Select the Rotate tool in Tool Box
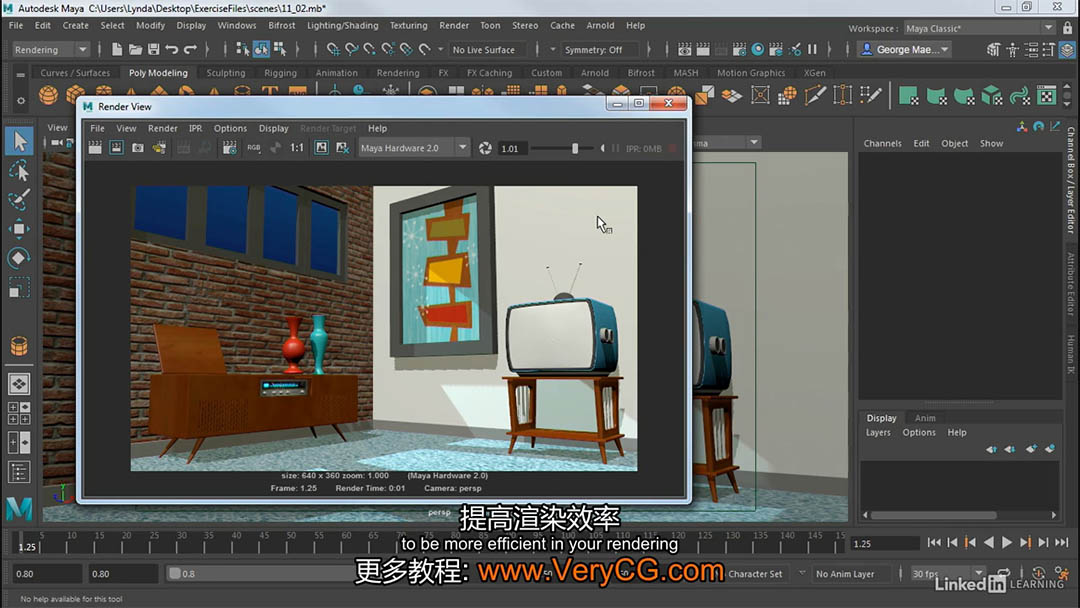 tap(19, 258)
